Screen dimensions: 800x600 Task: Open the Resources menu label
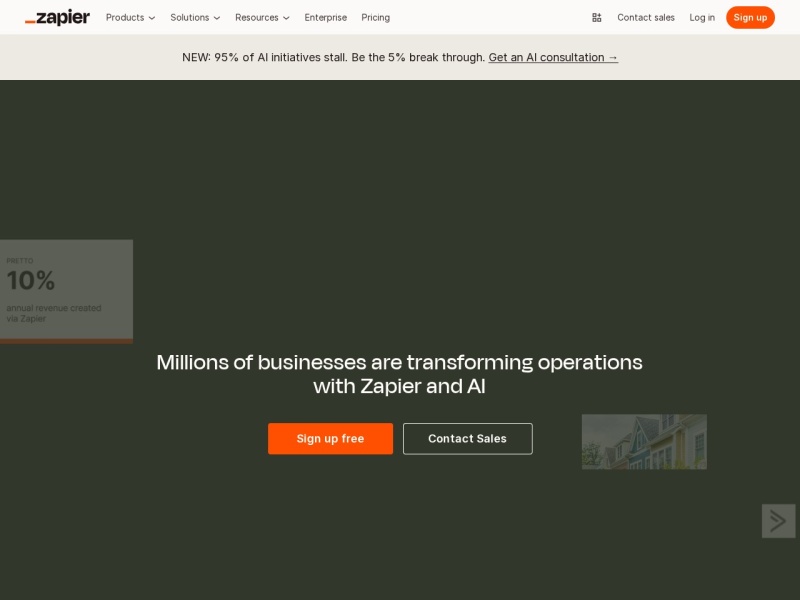point(257,17)
